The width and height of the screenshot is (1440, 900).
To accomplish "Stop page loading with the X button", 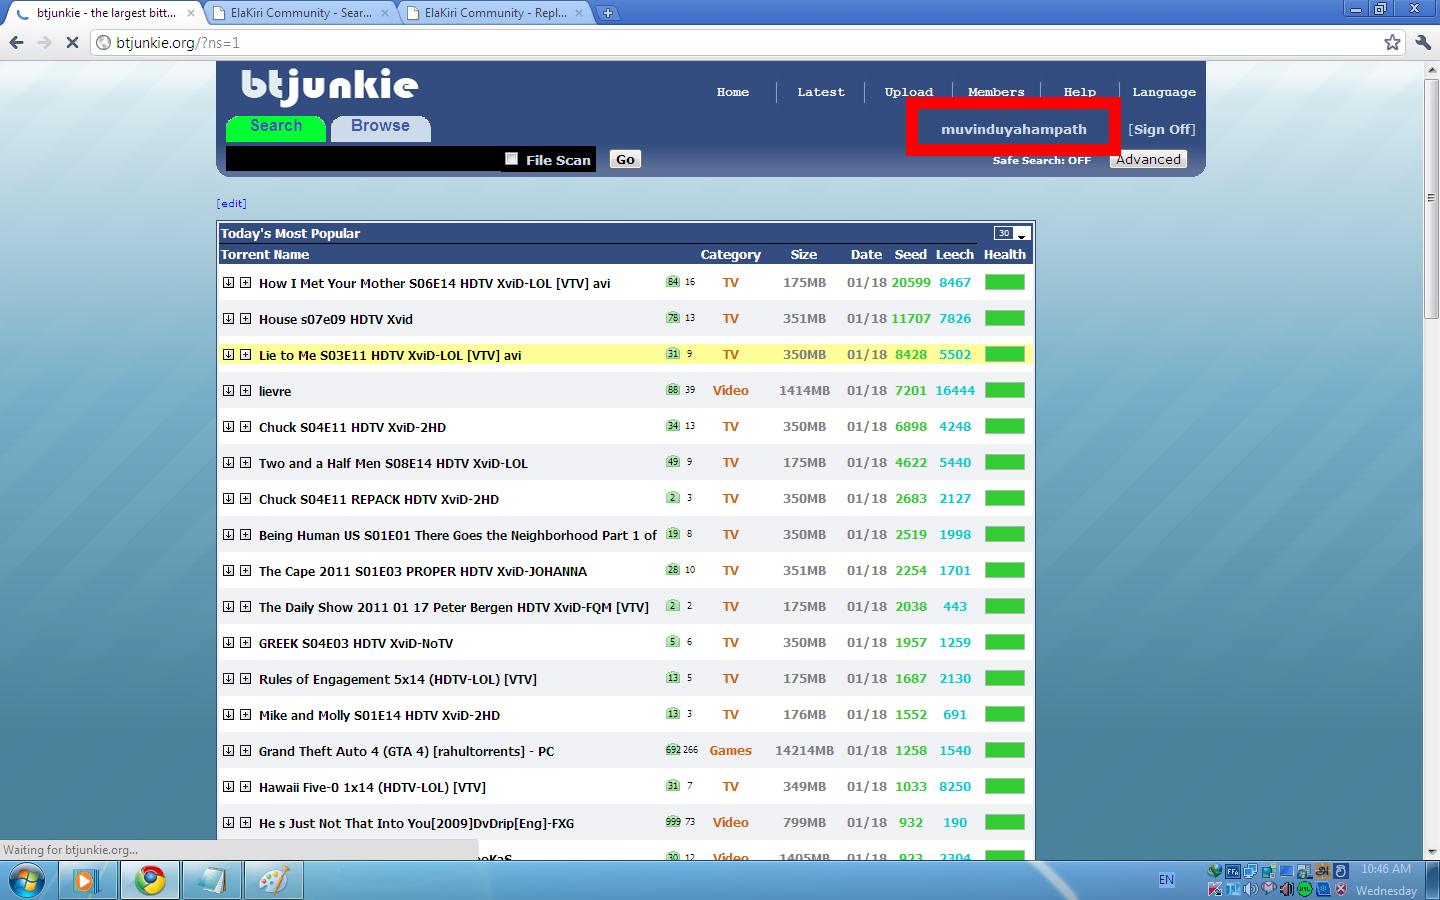I will tap(71, 42).
